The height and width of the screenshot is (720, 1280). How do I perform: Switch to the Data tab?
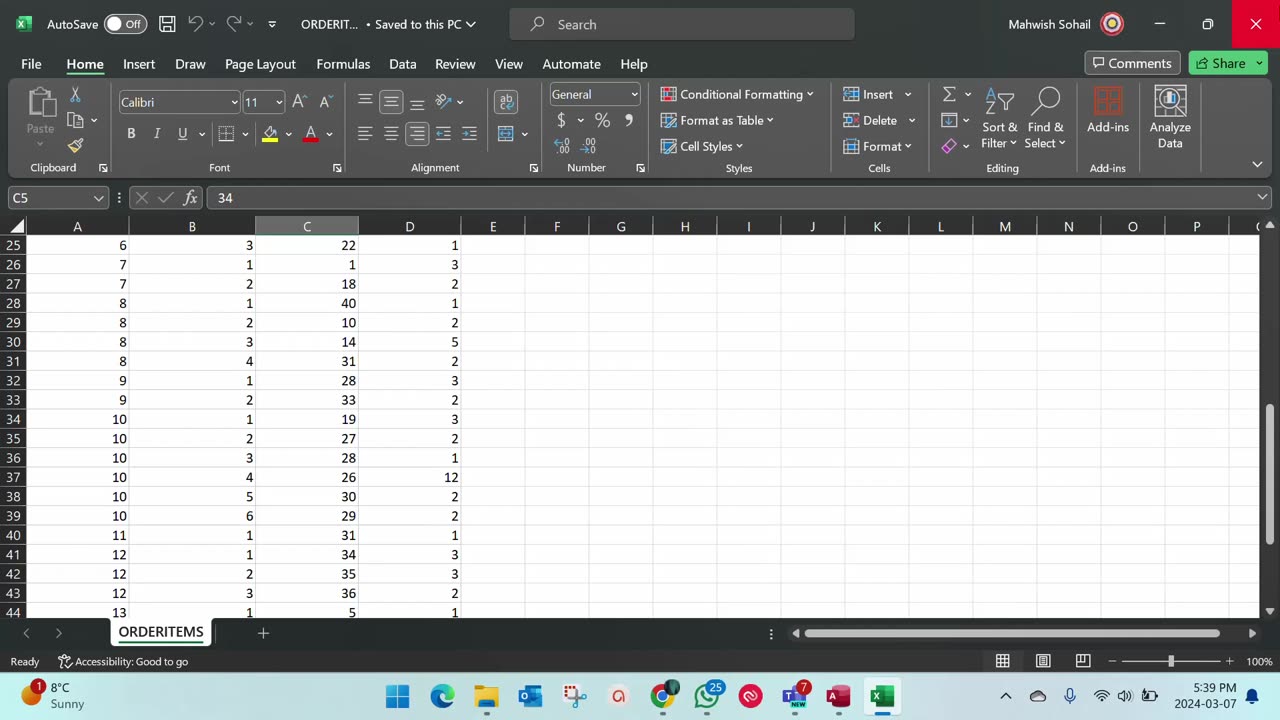403,64
